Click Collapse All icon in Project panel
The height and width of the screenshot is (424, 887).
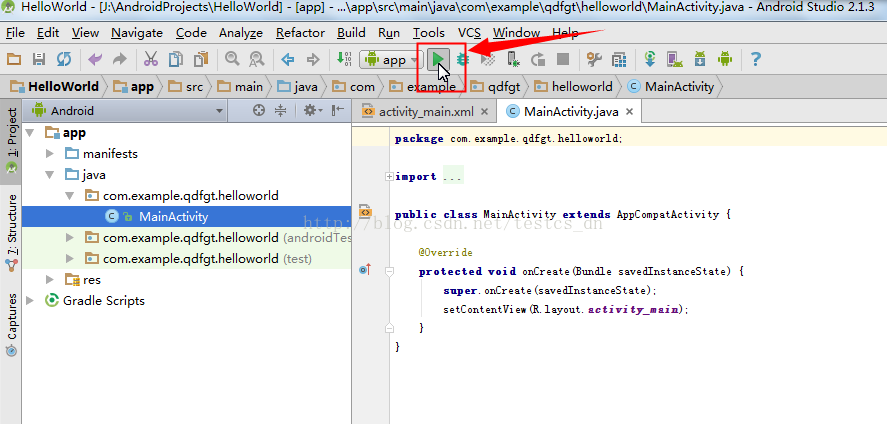pyautogui.click(x=281, y=111)
